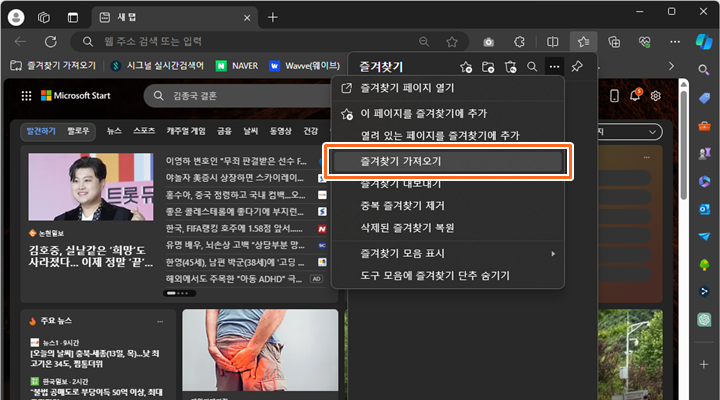Go back with the back arrow

[20, 42]
